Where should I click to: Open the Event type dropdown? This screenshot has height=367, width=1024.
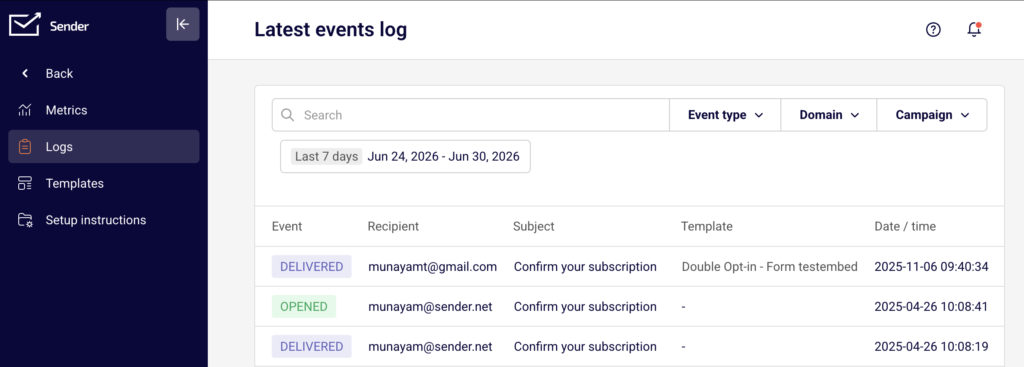(x=725, y=115)
